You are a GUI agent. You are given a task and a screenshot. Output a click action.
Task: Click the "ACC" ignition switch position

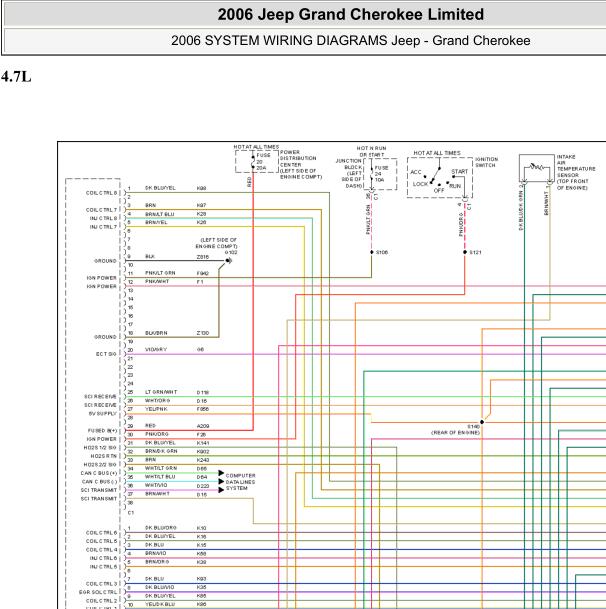416,172
